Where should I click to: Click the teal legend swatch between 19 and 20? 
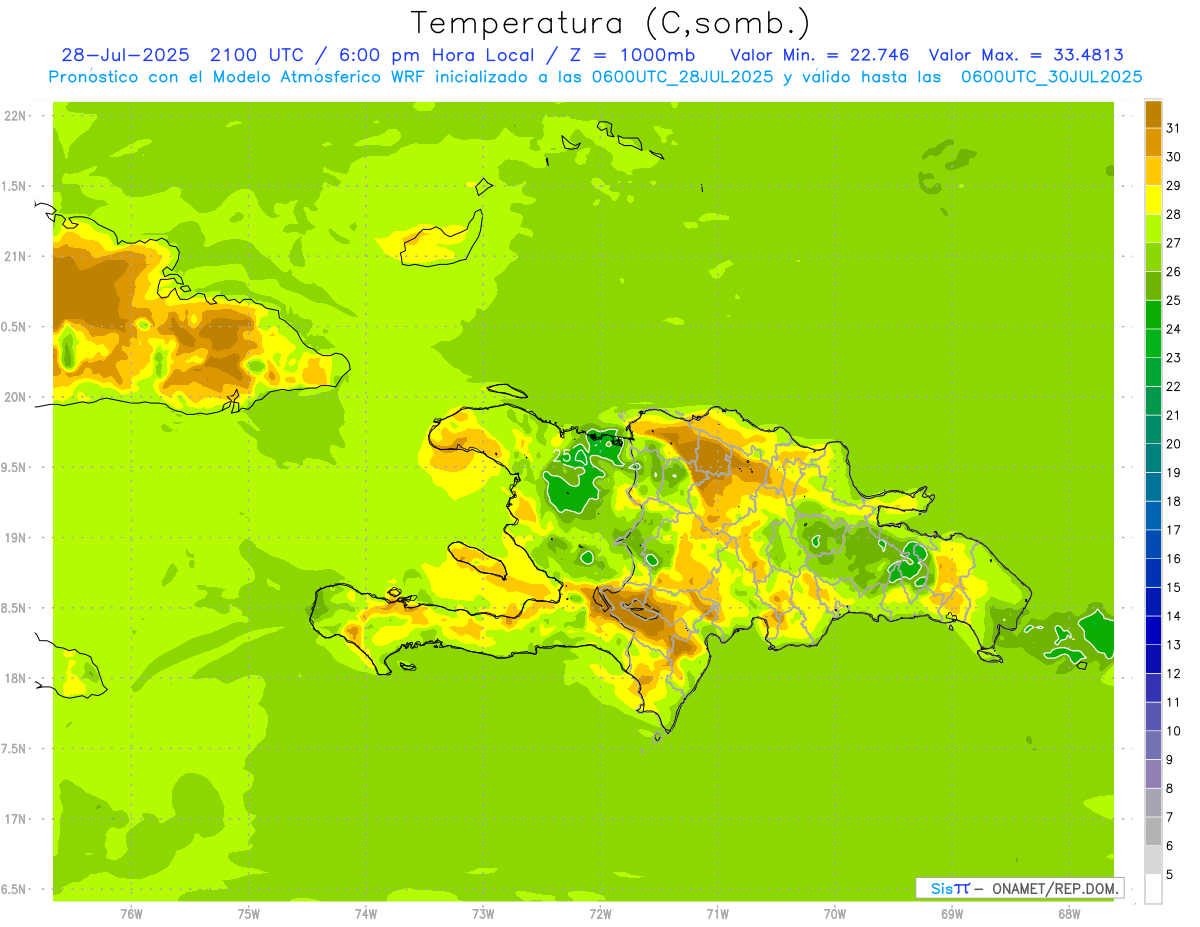click(1153, 458)
